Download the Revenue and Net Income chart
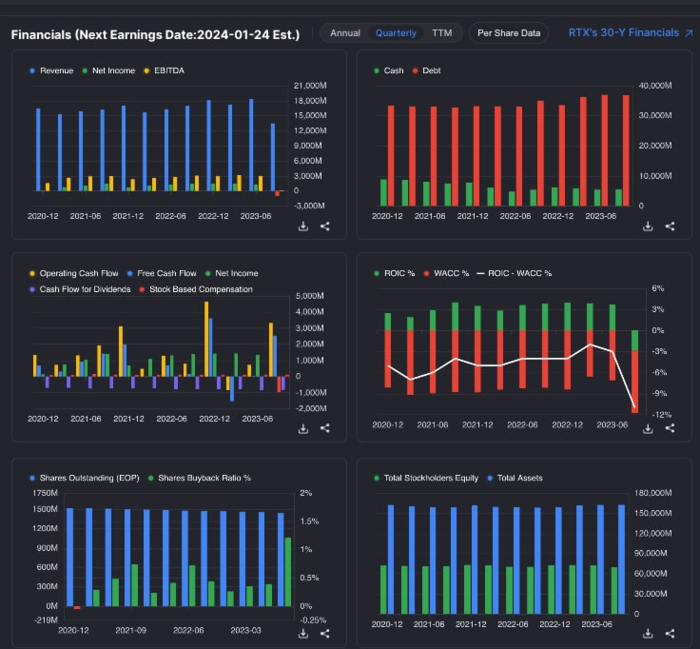This screenshot has height=649, width=700. click(x=303, y=226)
